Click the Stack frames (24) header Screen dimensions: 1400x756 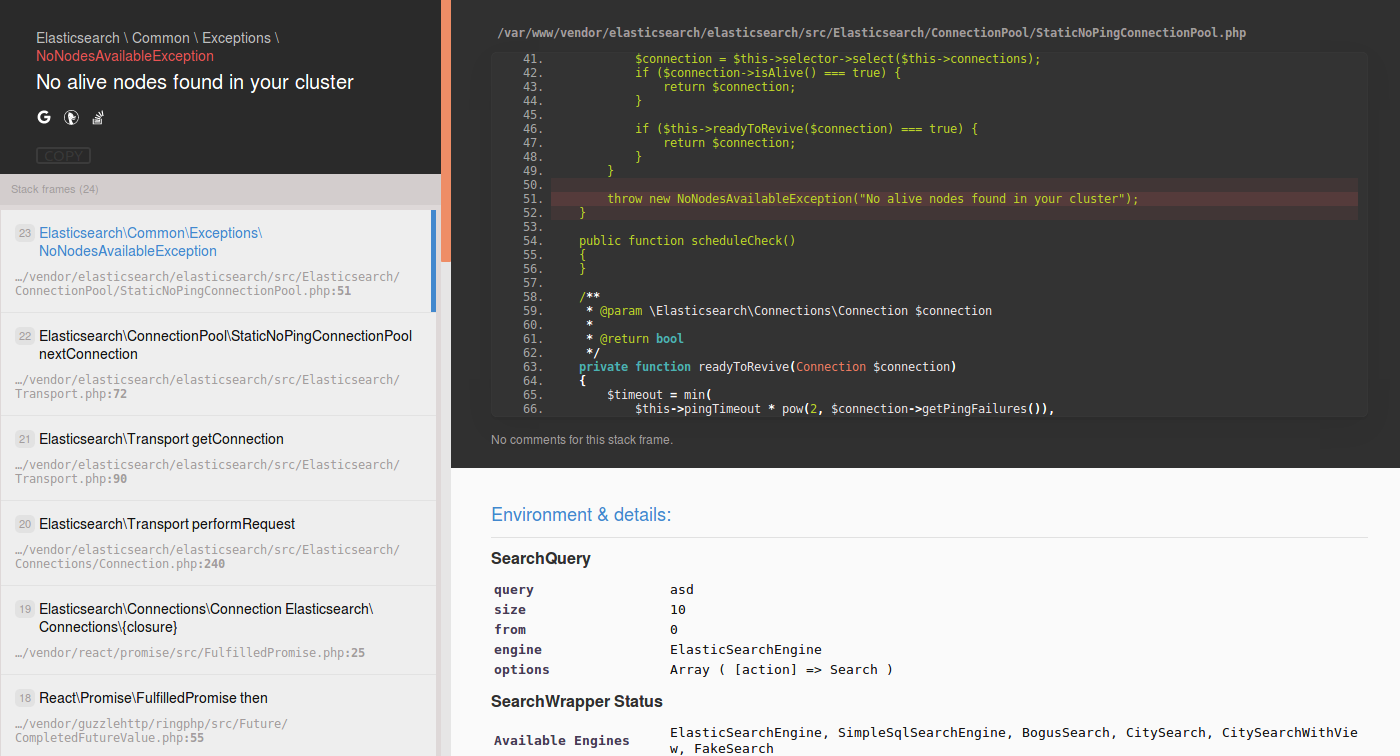click(58, 189)
